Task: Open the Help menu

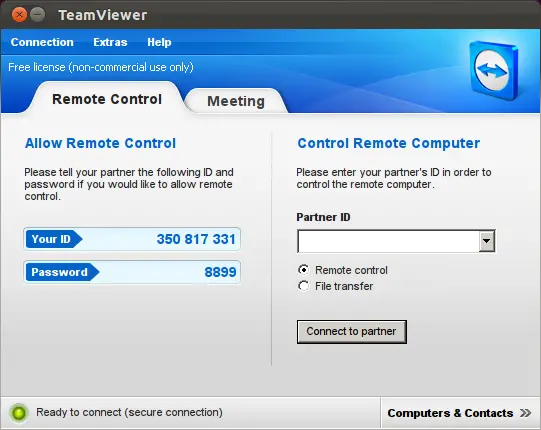Action: coord(159,42)
